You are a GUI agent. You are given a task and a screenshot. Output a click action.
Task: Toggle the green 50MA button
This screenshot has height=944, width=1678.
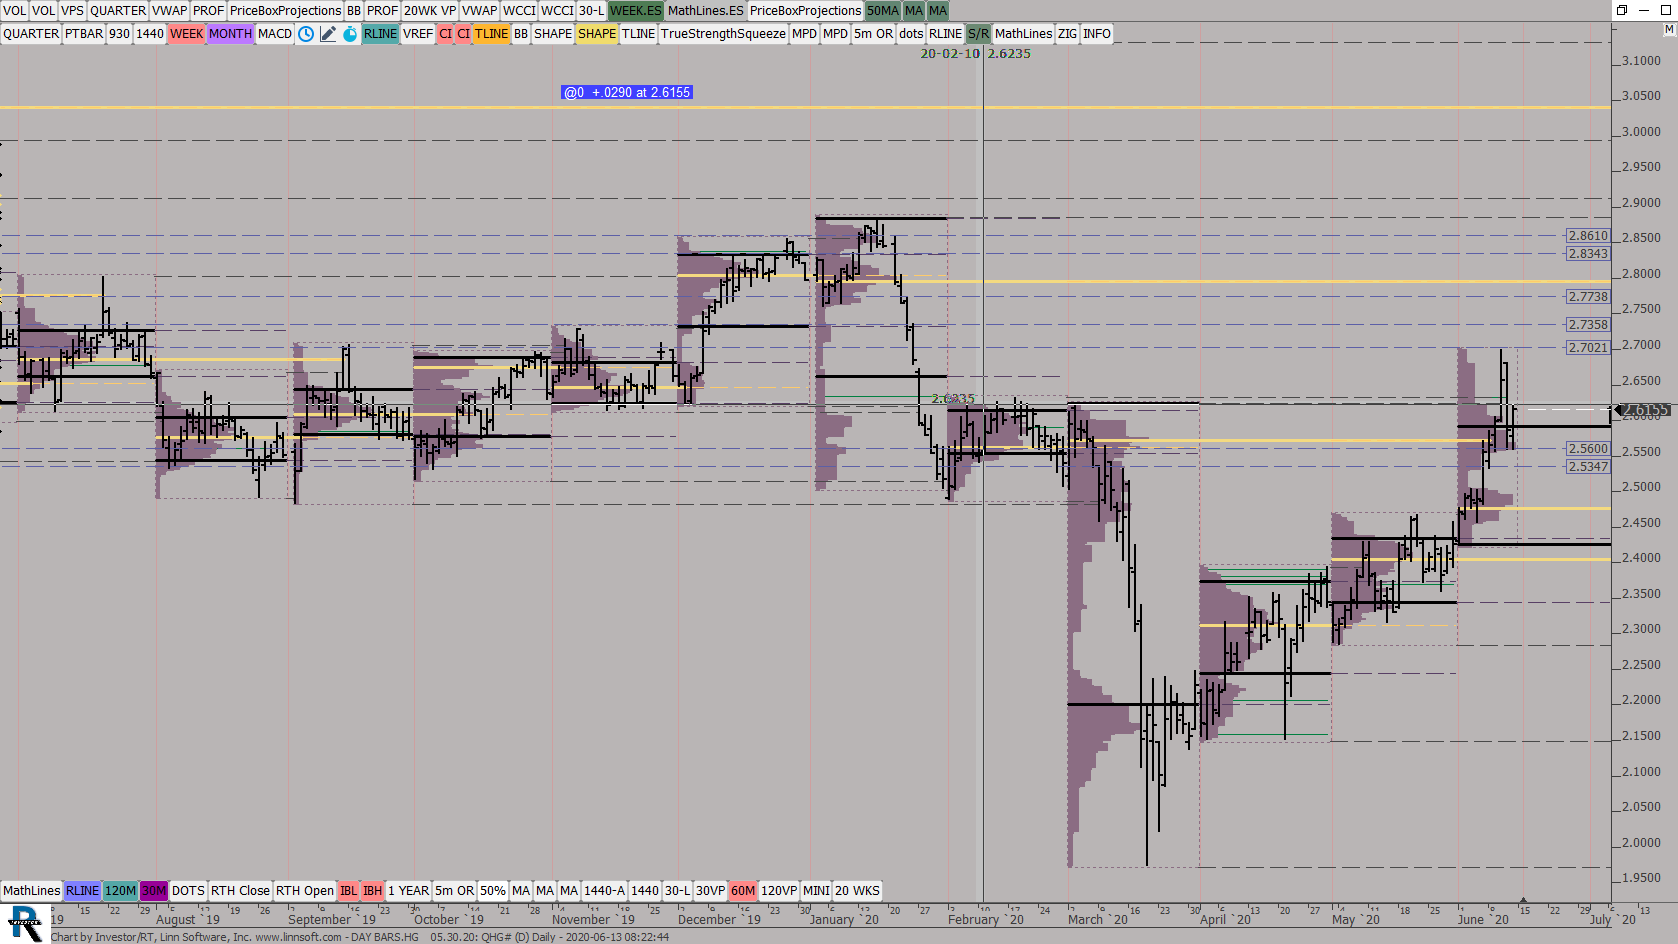coord(883,11)
